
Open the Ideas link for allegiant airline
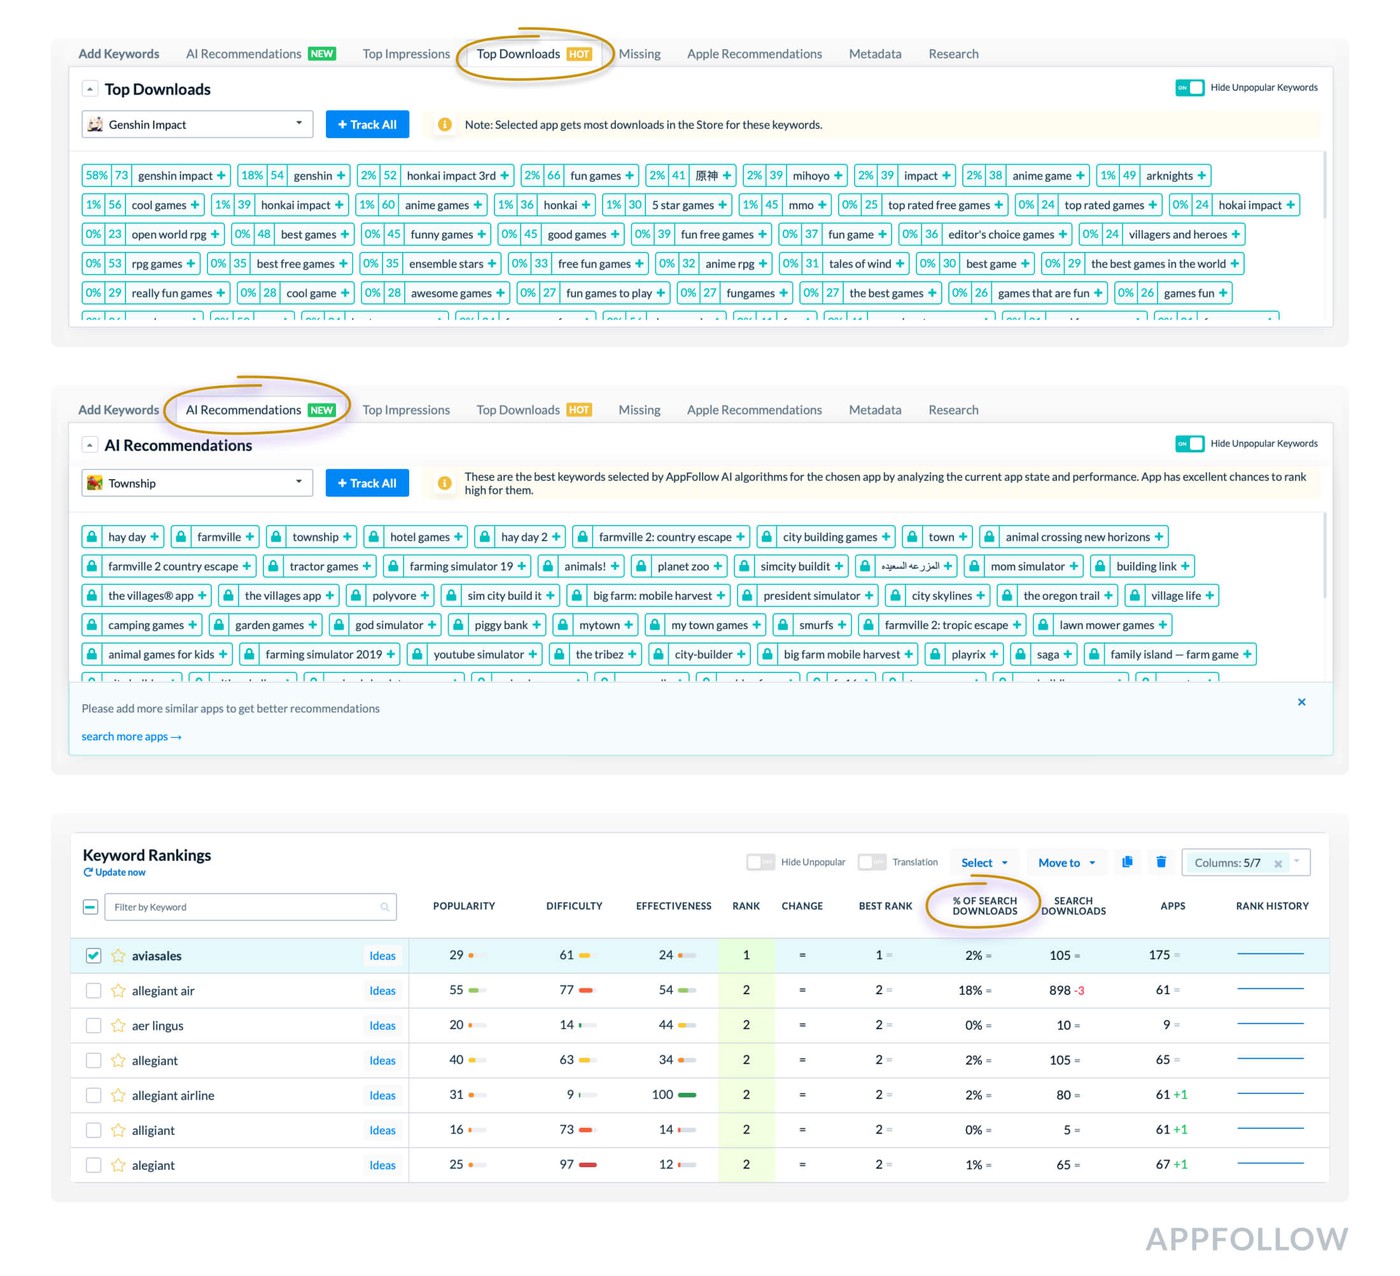[x=382, y=1096]
